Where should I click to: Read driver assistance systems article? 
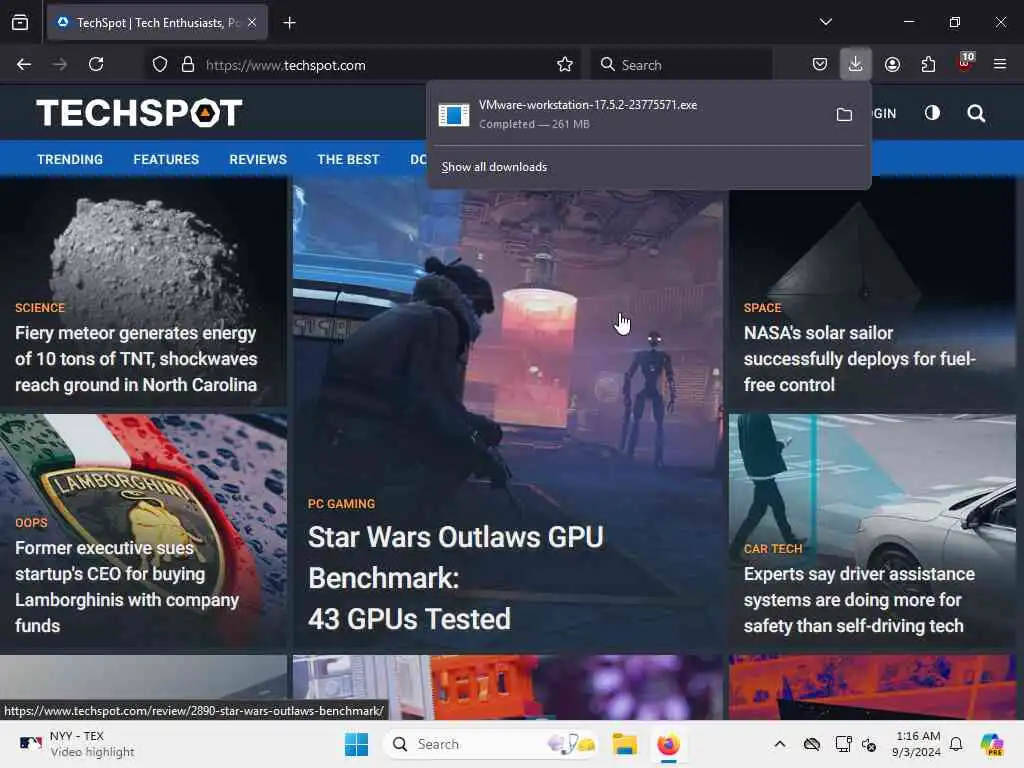point(859,600)
